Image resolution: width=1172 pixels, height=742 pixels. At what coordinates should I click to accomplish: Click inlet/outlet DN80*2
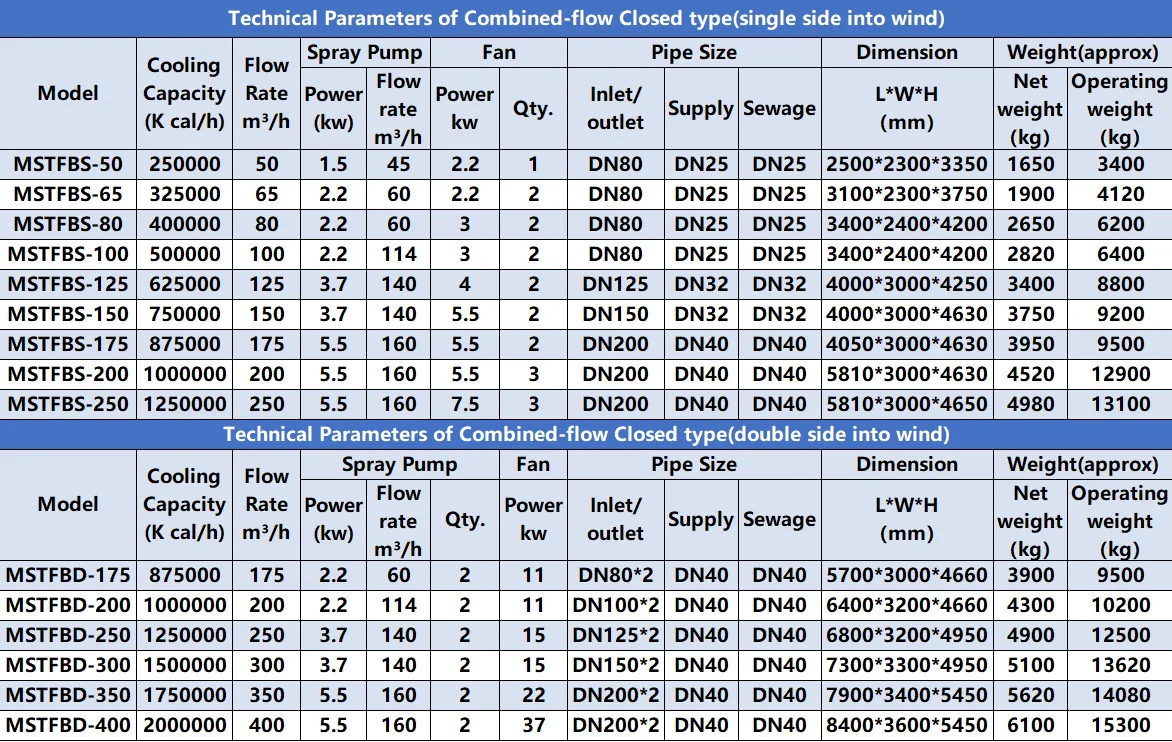click(x=615, y=575)
